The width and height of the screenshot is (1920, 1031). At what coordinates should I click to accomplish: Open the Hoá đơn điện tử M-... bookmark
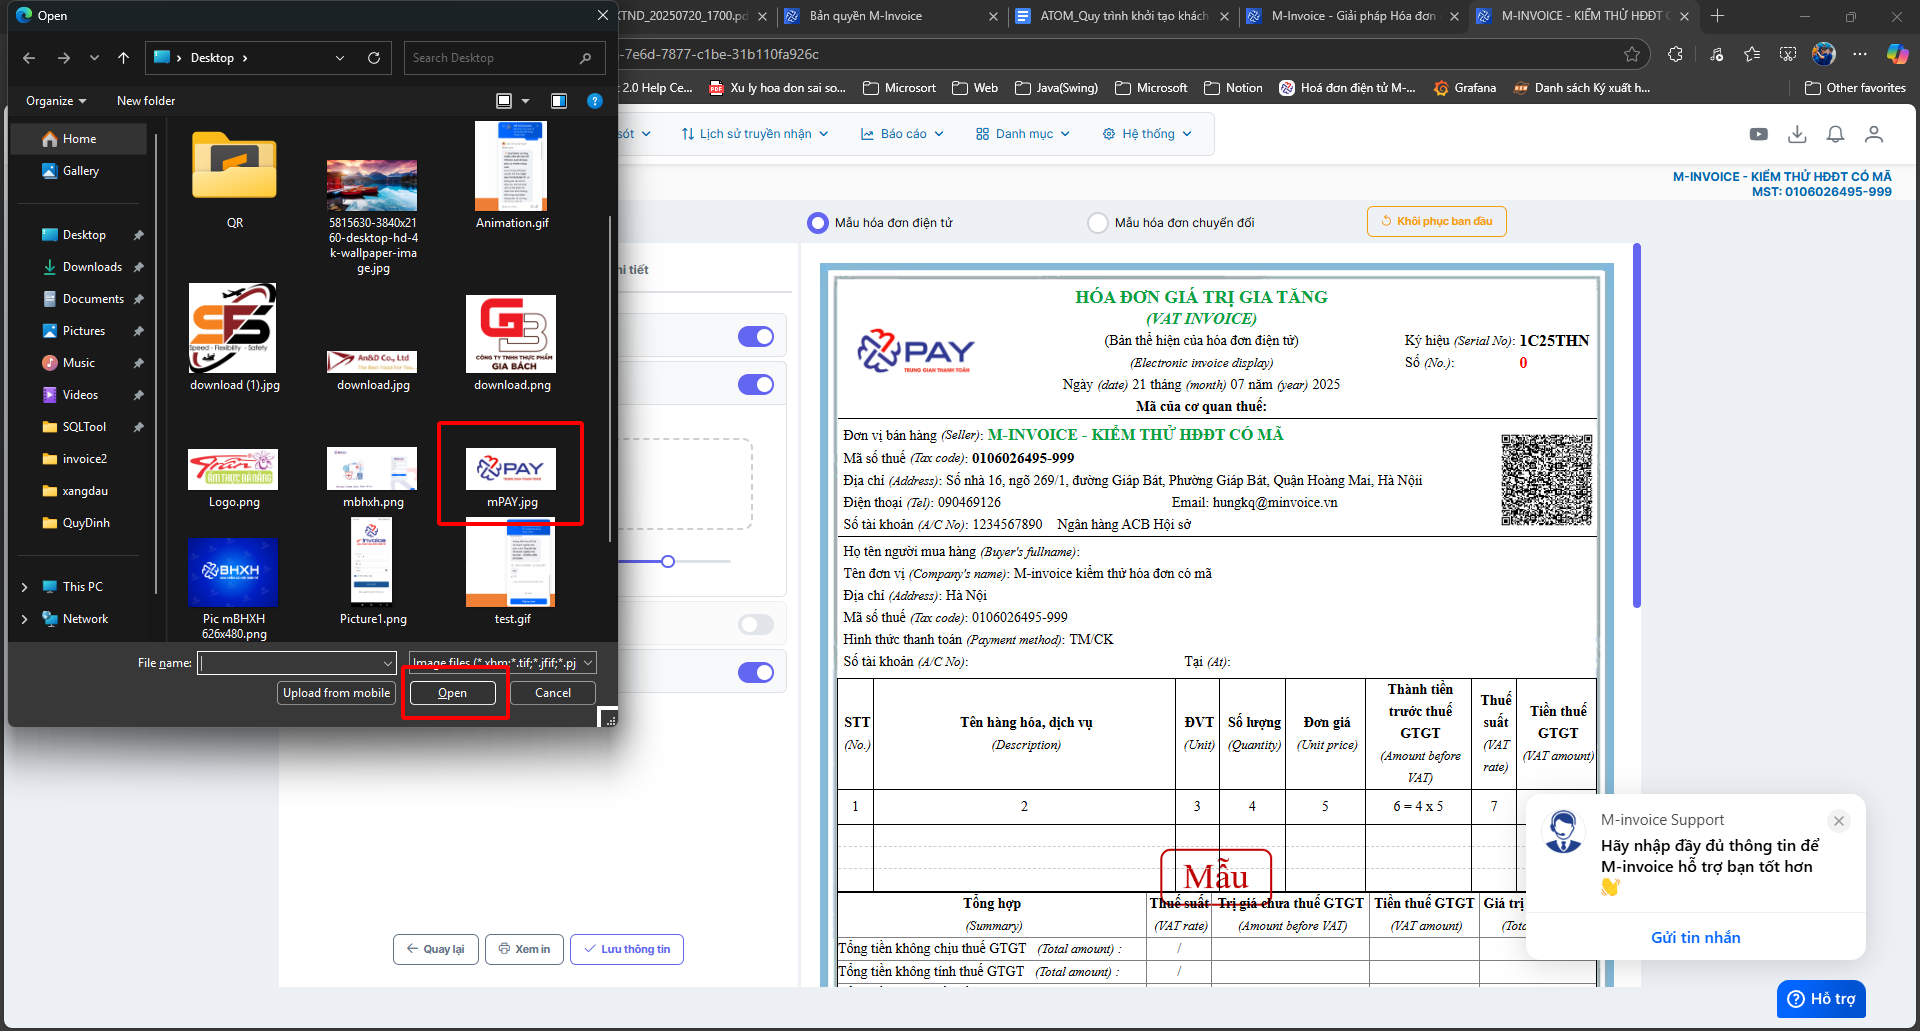1347,88
